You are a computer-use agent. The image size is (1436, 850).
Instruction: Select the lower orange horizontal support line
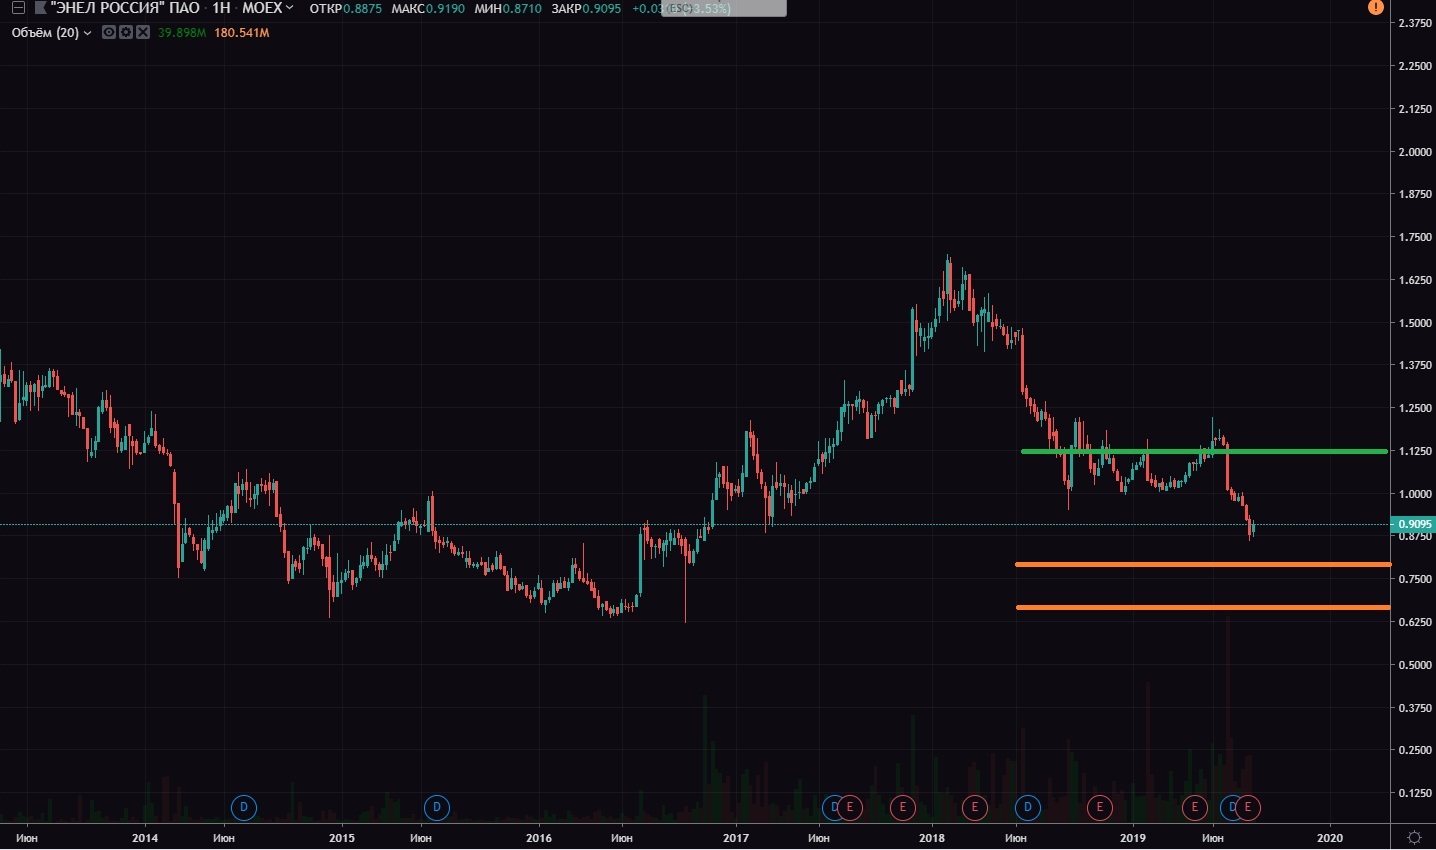1200,607
